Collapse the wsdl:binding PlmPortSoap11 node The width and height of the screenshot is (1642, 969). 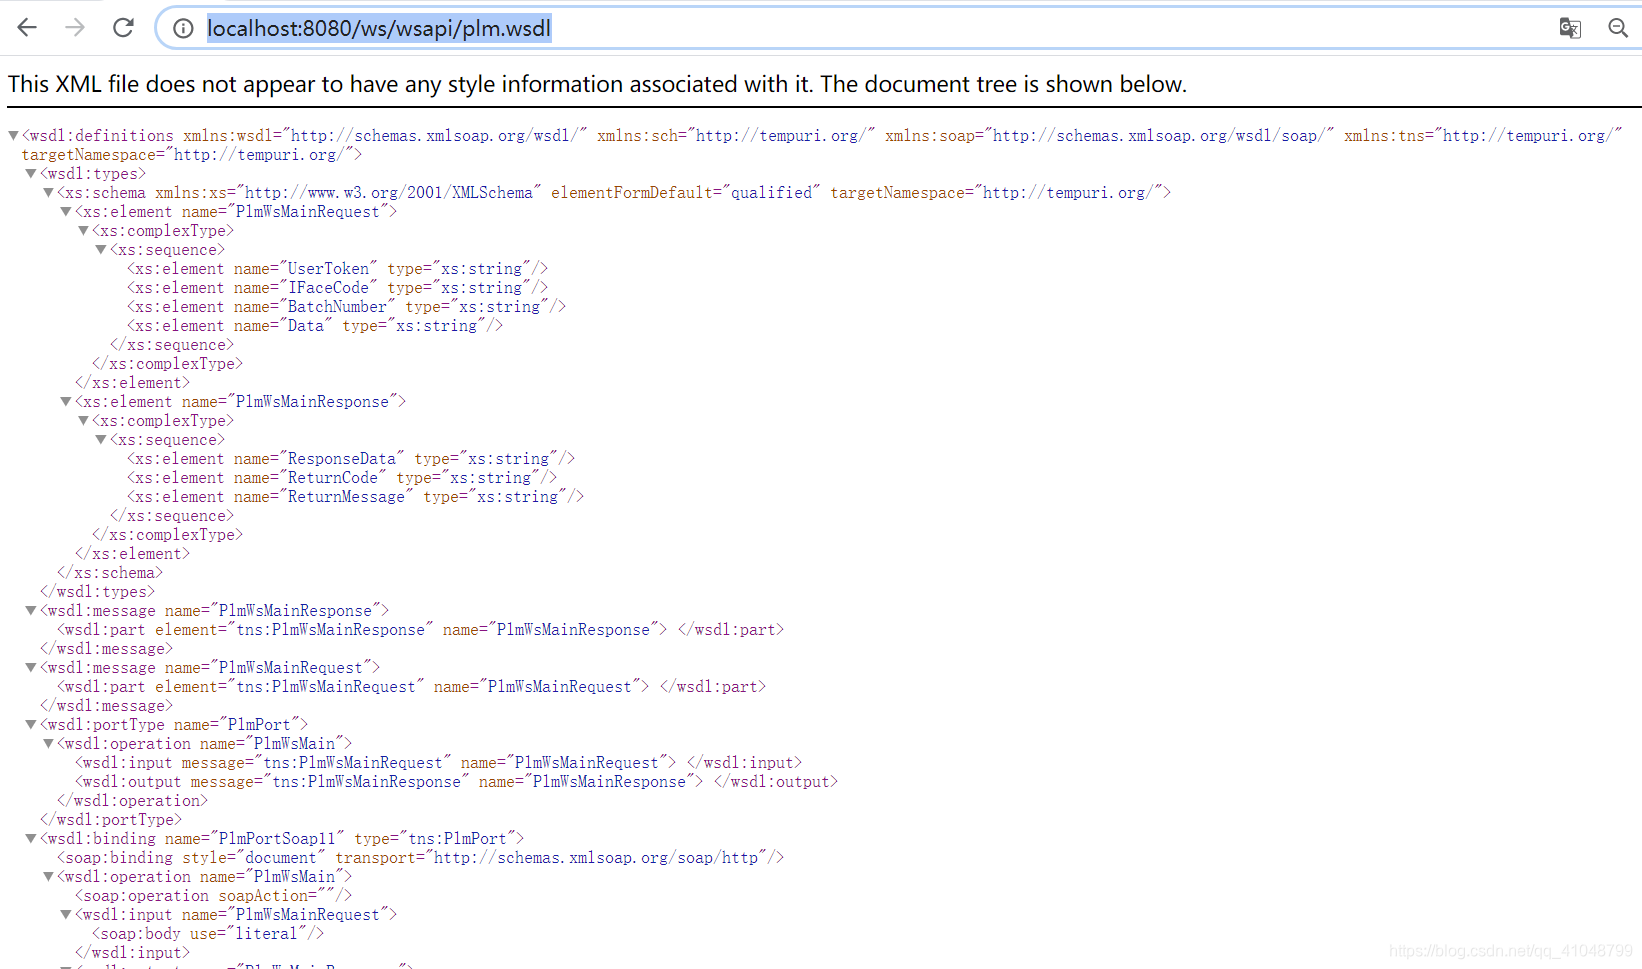pyautogui.click(x=31, y=838)
